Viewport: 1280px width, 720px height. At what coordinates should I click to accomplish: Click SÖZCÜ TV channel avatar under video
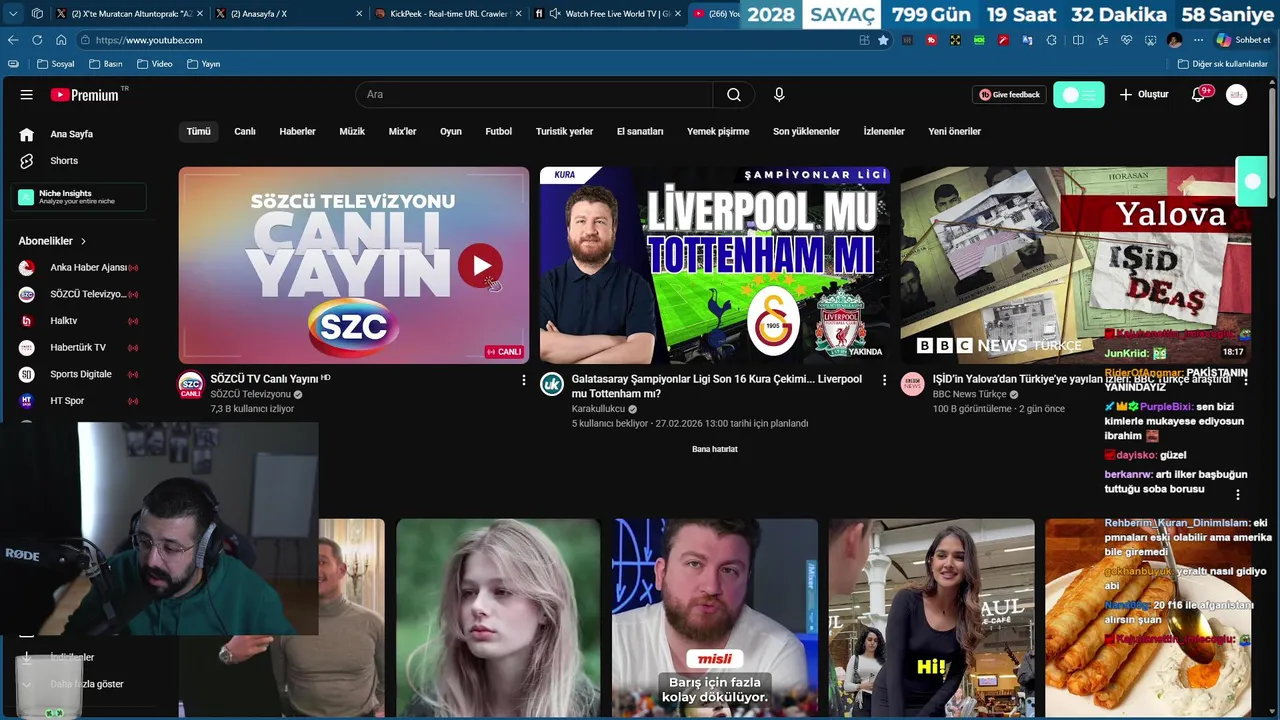(190, 385)
